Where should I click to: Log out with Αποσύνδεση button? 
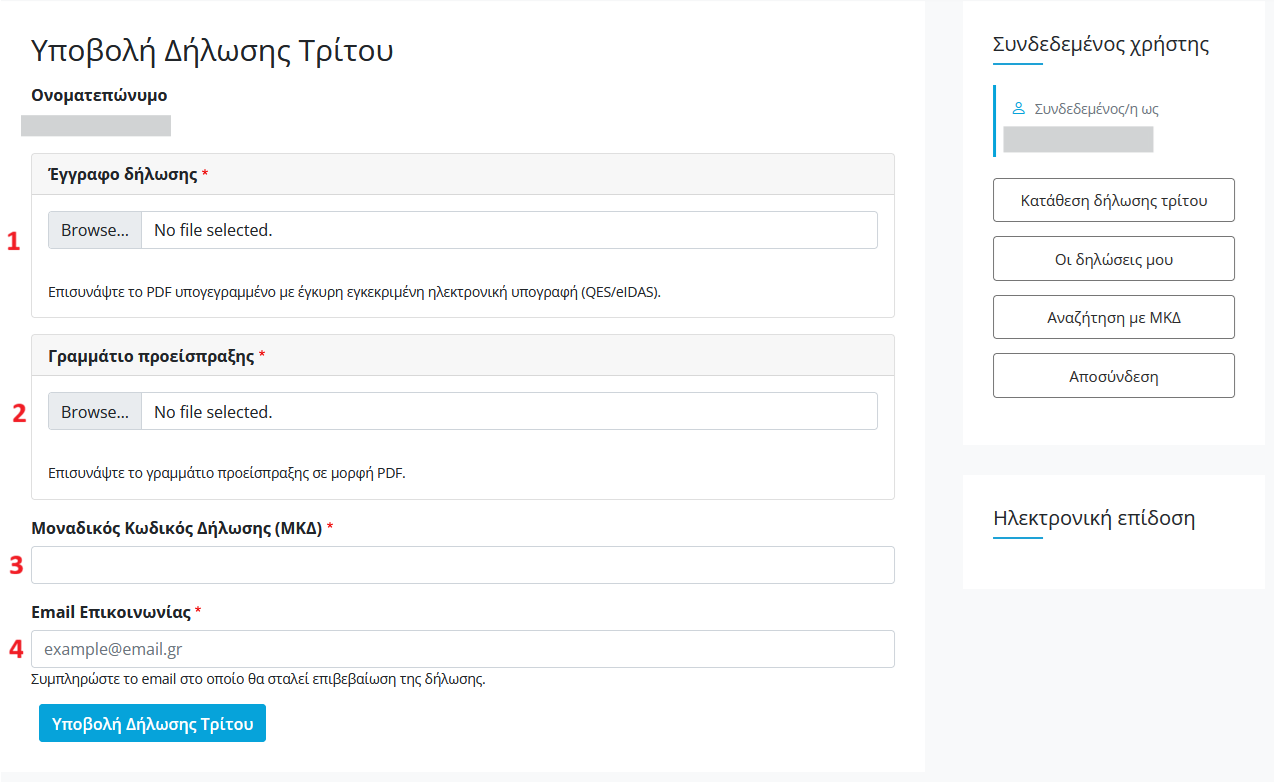click(x=1114, y=376)
